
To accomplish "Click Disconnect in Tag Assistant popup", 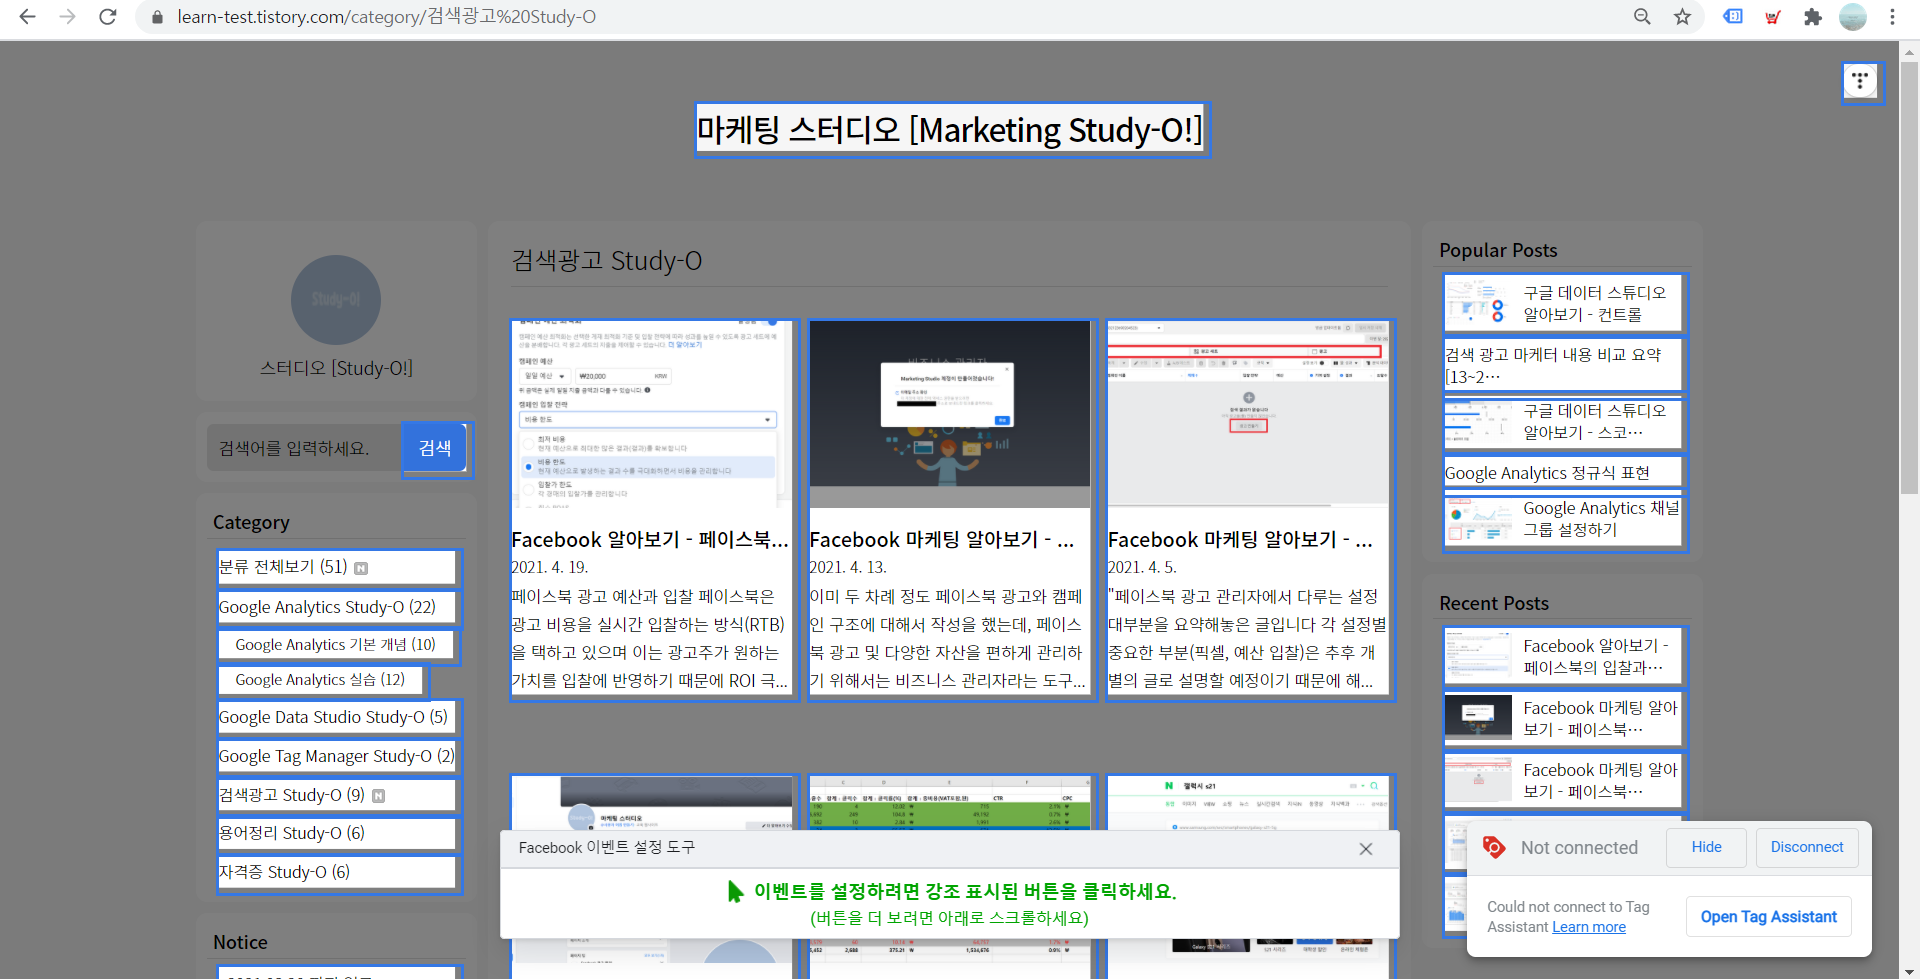I will click(1807, 847).
